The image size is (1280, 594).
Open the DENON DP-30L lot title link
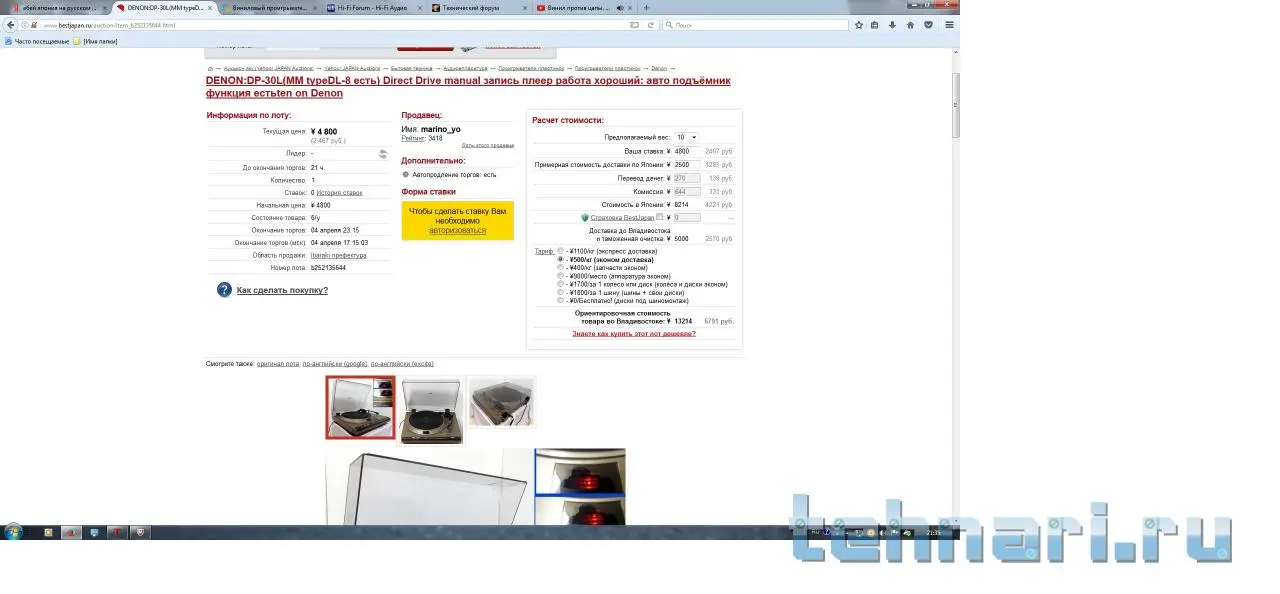(x=468, y=87)
